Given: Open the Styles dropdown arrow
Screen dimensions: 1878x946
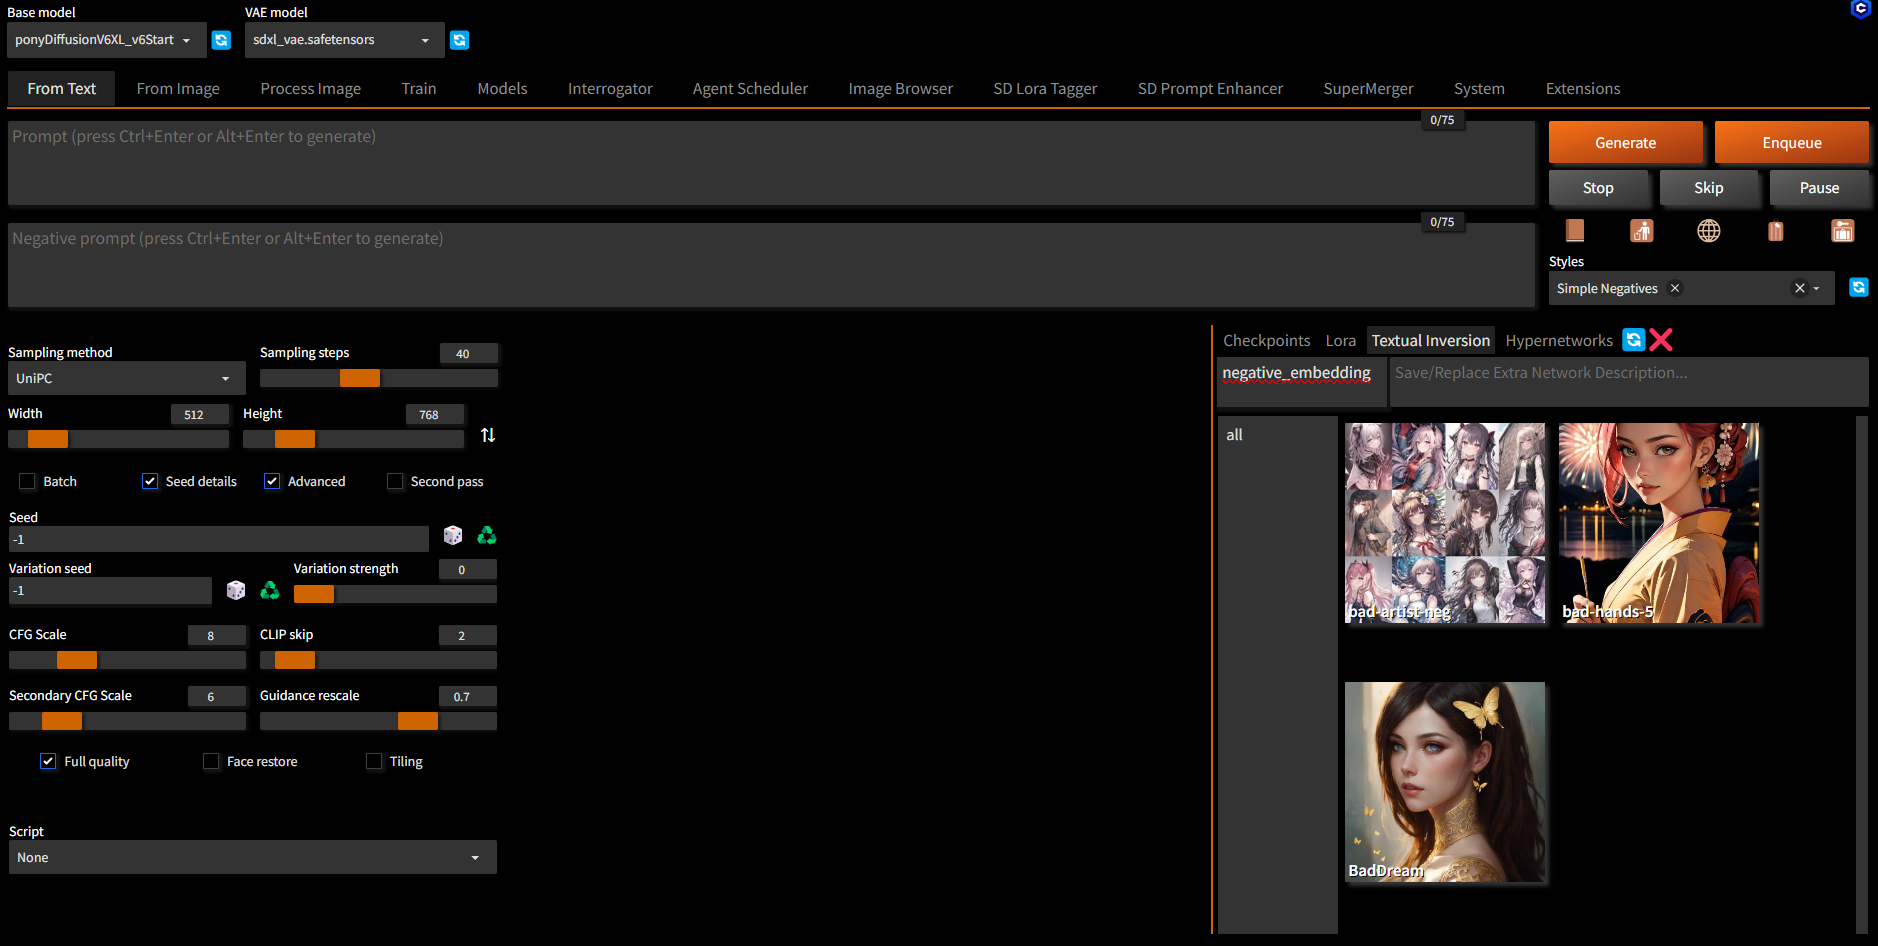Looking at the screenshot, I should tap(1816, 288).
